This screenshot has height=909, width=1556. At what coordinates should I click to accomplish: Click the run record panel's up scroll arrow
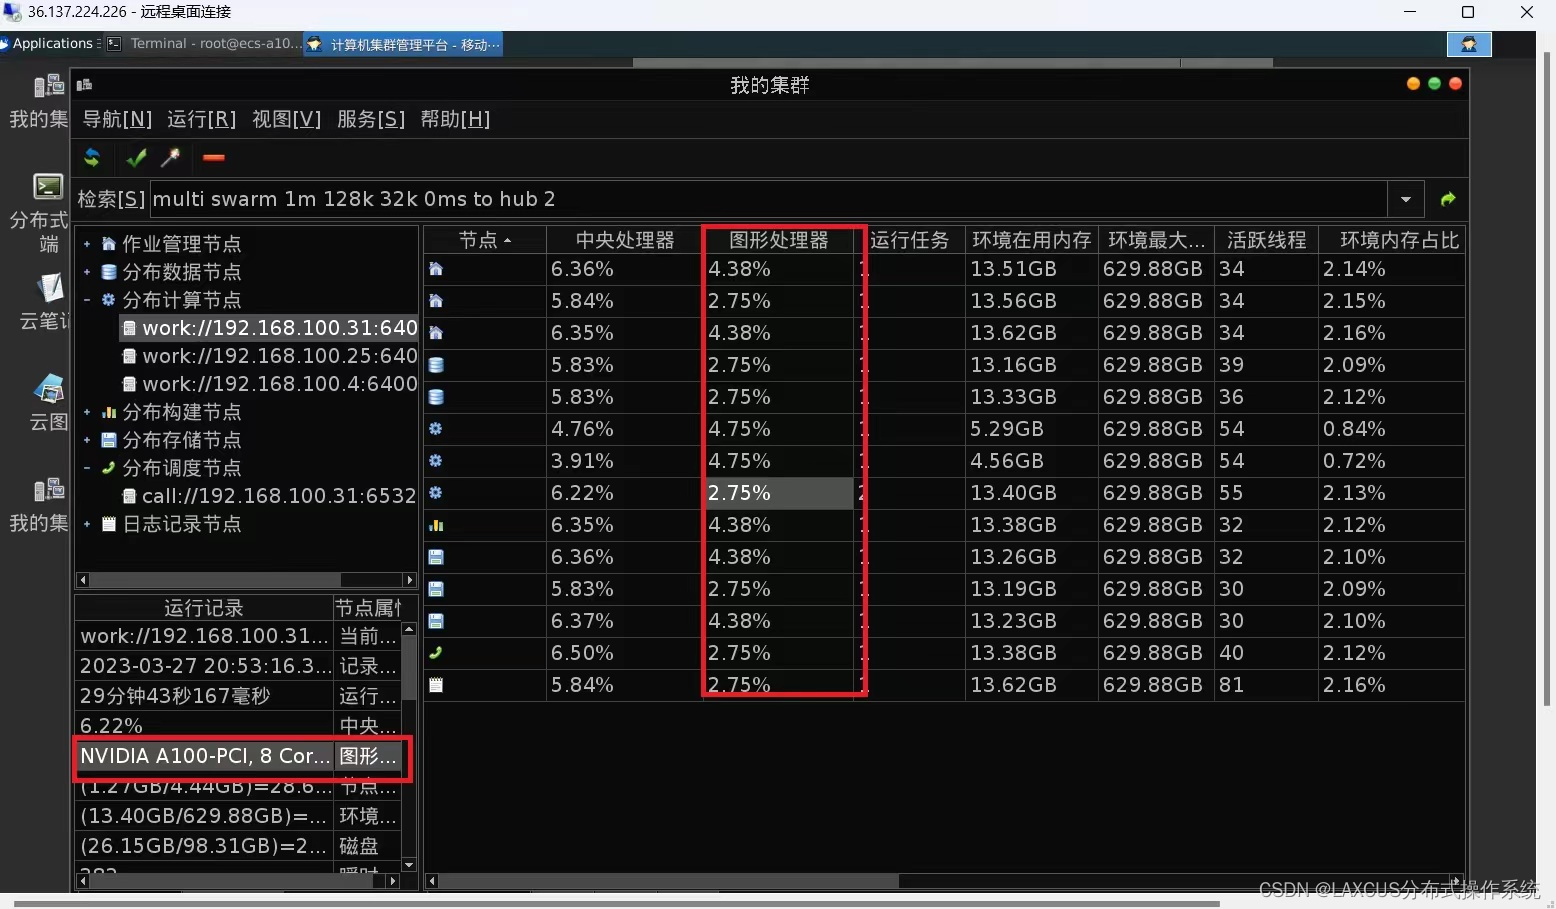tap(409, 629)
